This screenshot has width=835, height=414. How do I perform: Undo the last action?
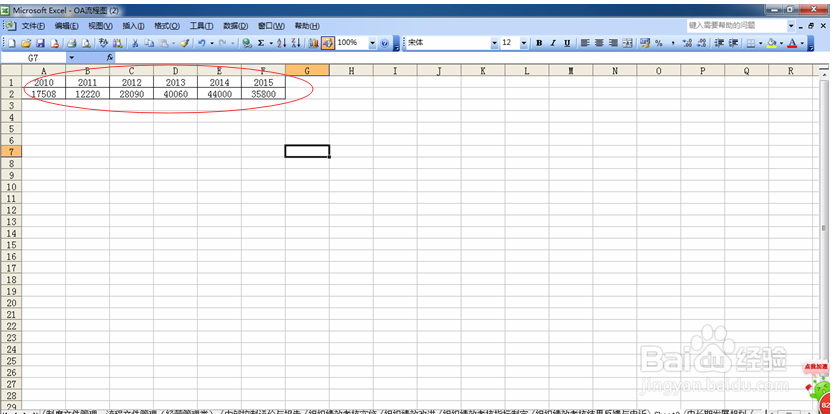(x=202, y=43)
